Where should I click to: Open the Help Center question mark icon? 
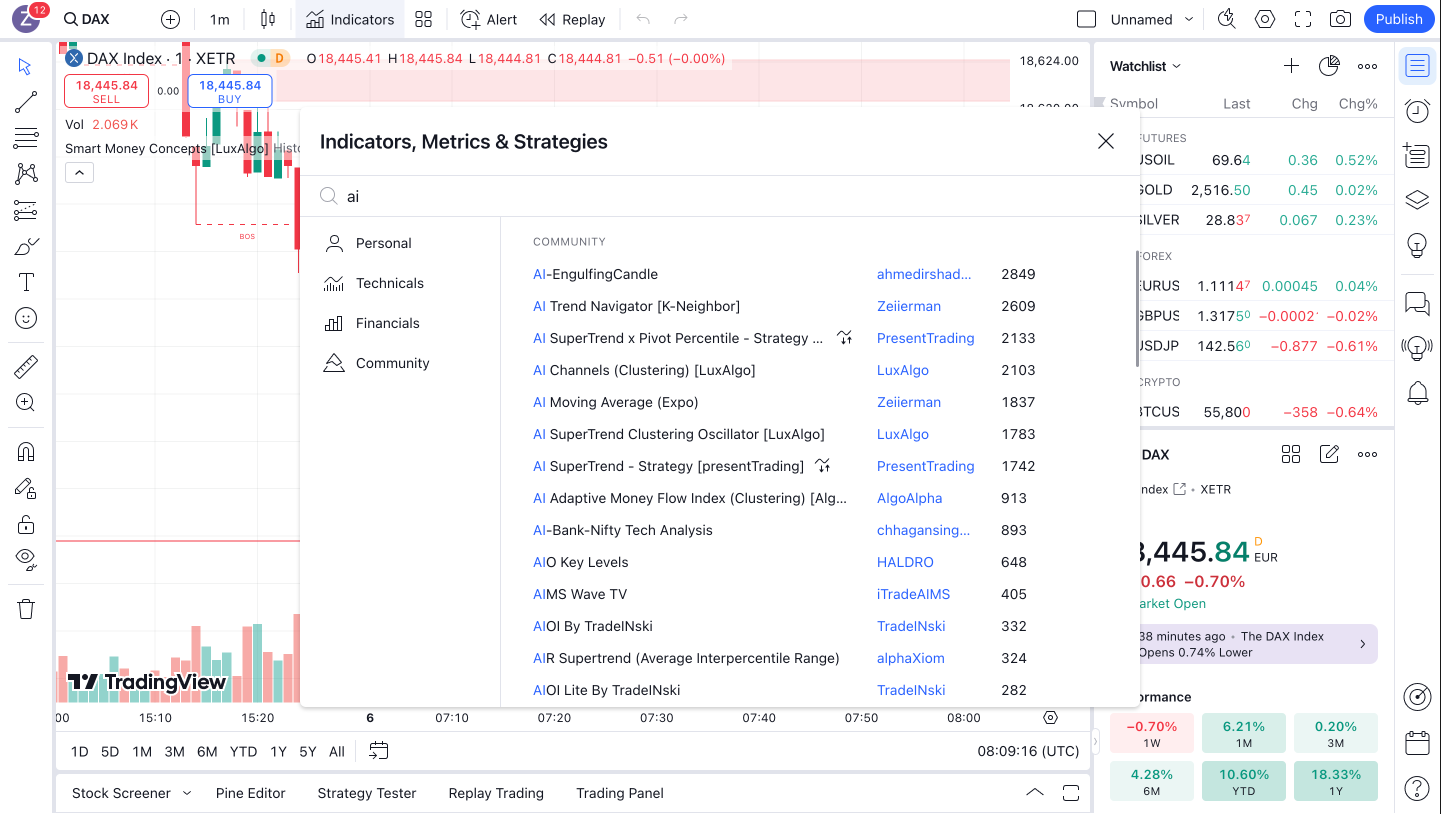(x=1417, y=789)
